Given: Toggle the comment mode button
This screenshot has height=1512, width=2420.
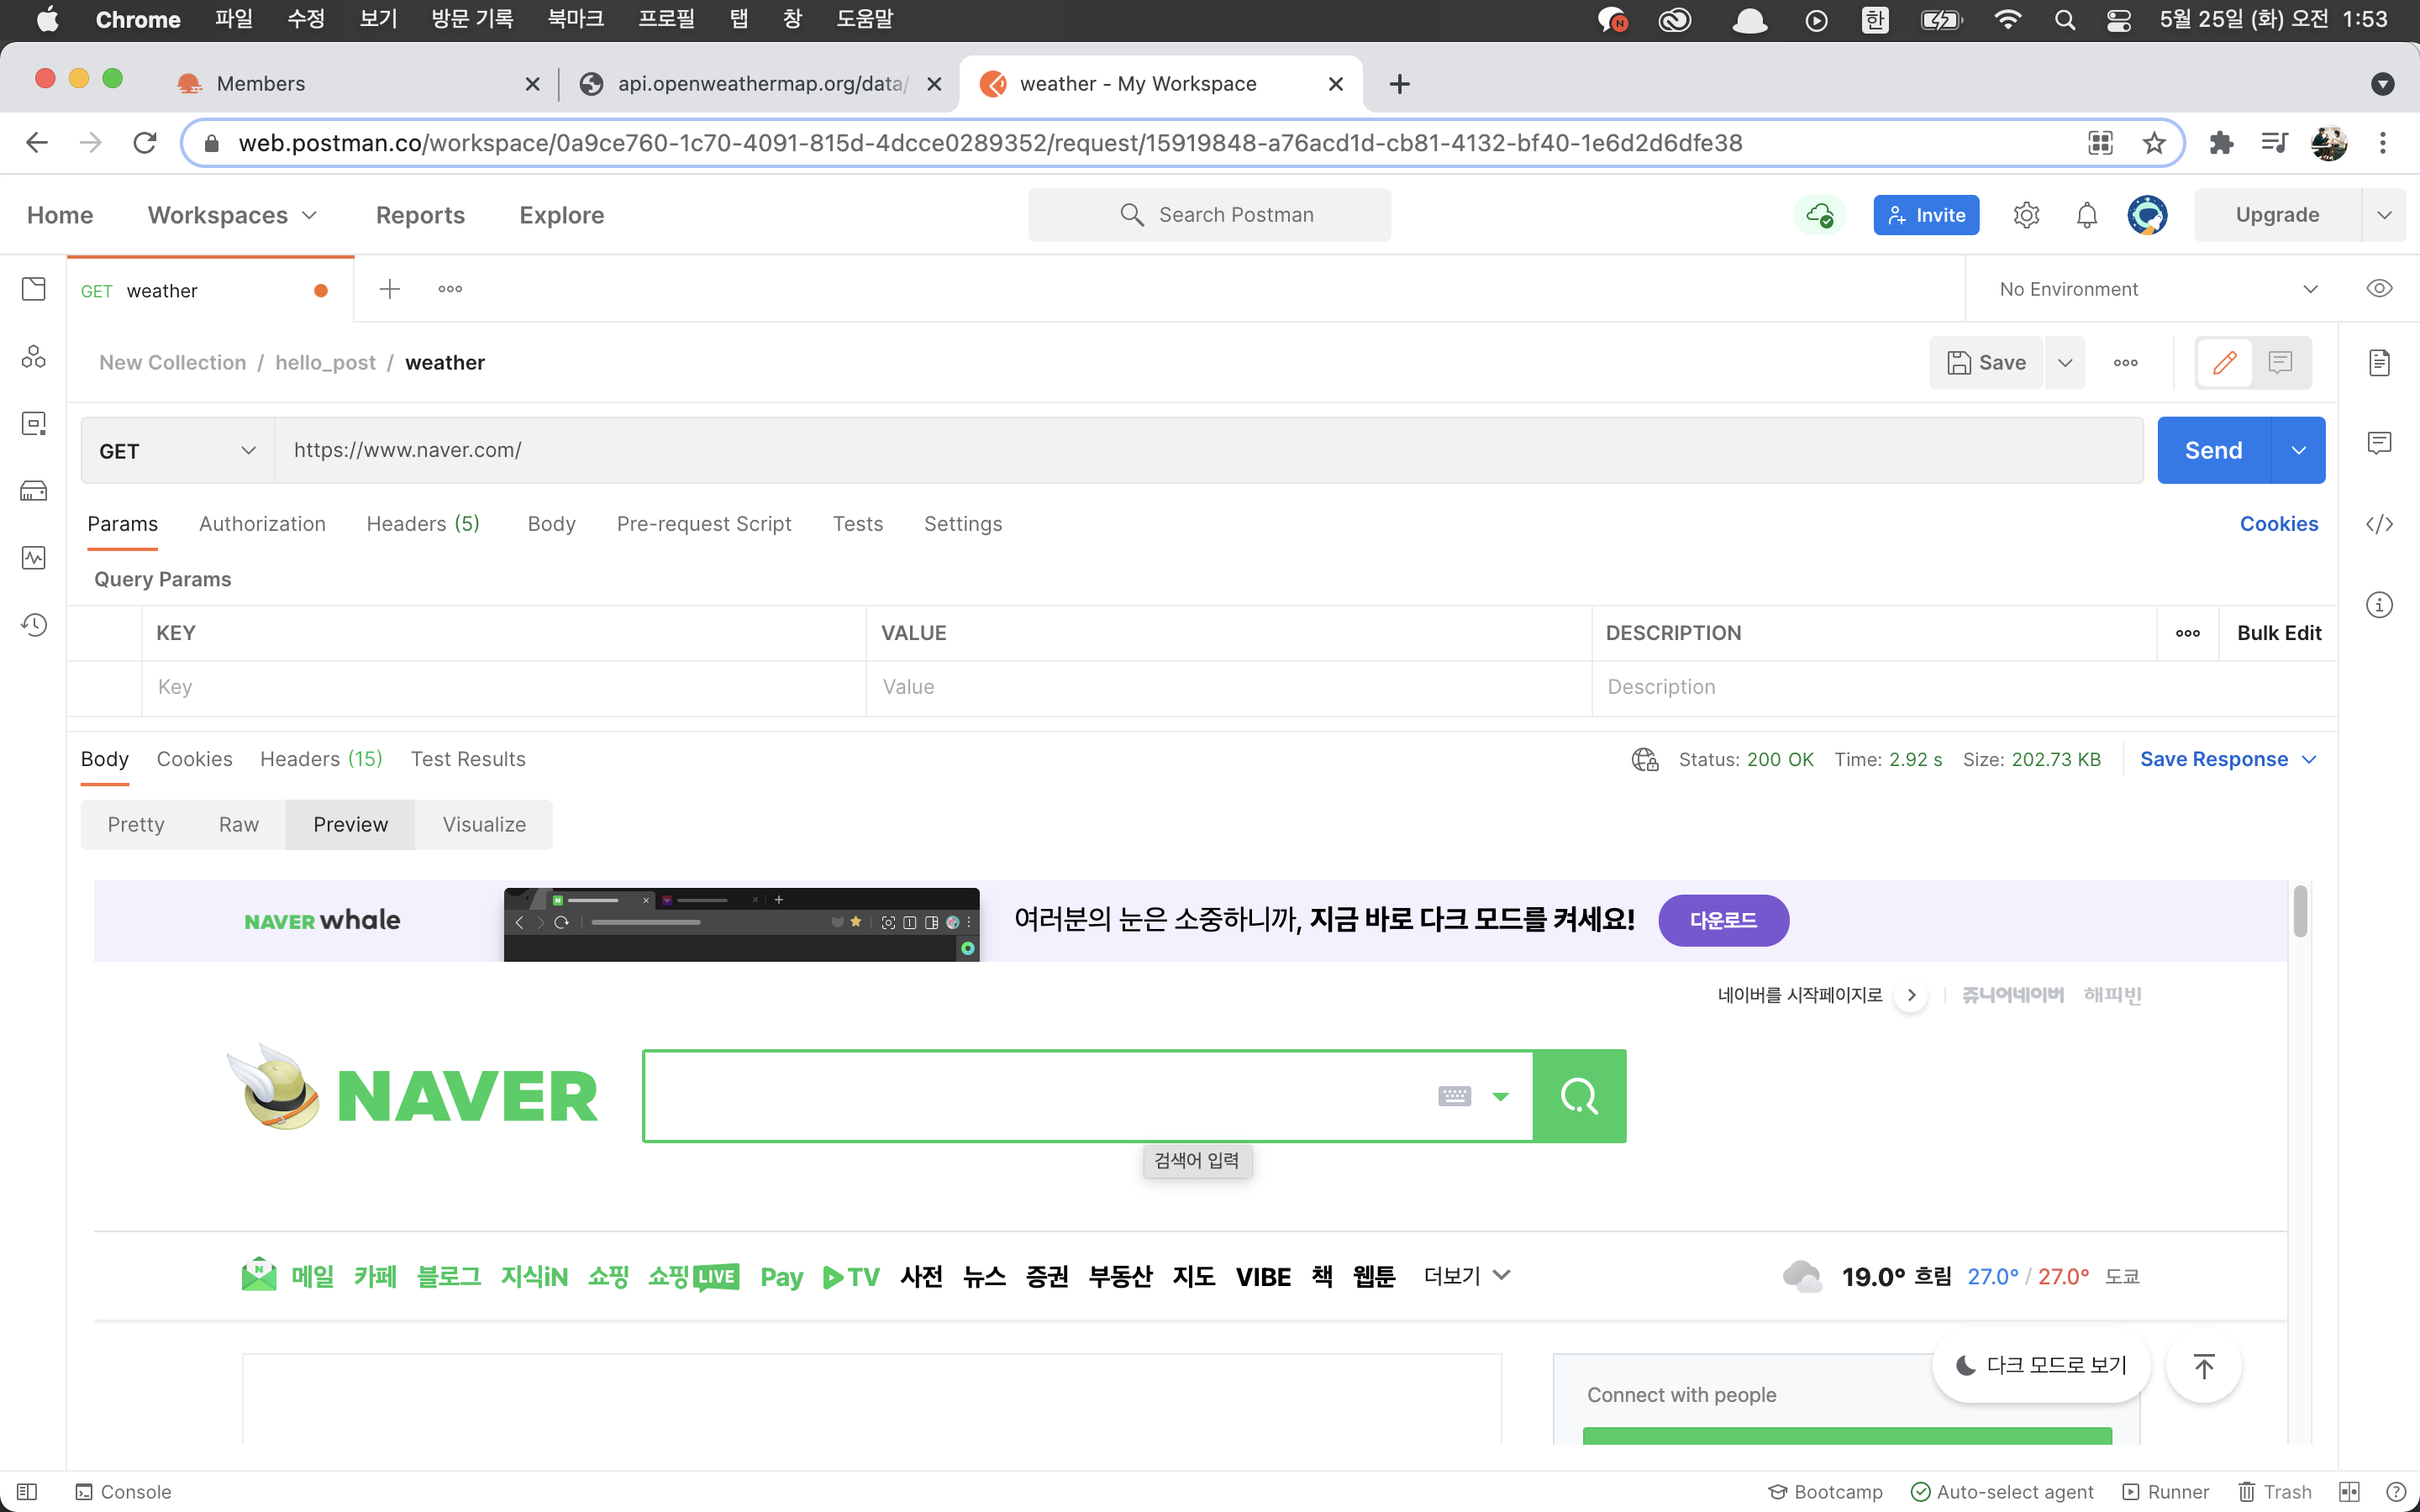Looking at the screenshot, I should [2280, 363].
